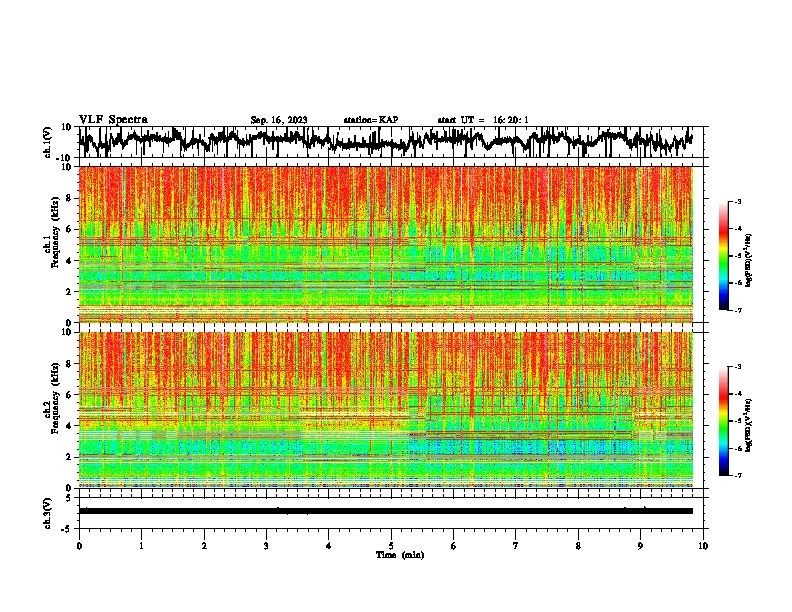This screenshot has width=792, height=612.
Task: Click the -7 tick on ch.2 colorbar
Action: [x=738, y=476]
